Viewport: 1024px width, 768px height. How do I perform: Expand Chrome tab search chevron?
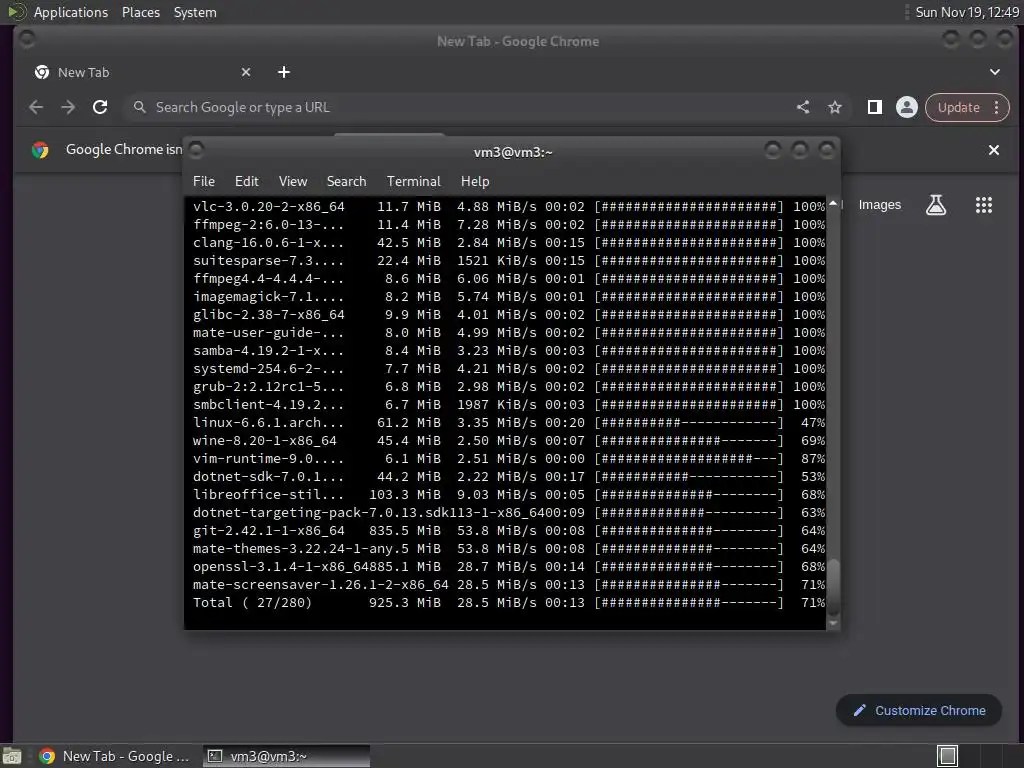995,72
